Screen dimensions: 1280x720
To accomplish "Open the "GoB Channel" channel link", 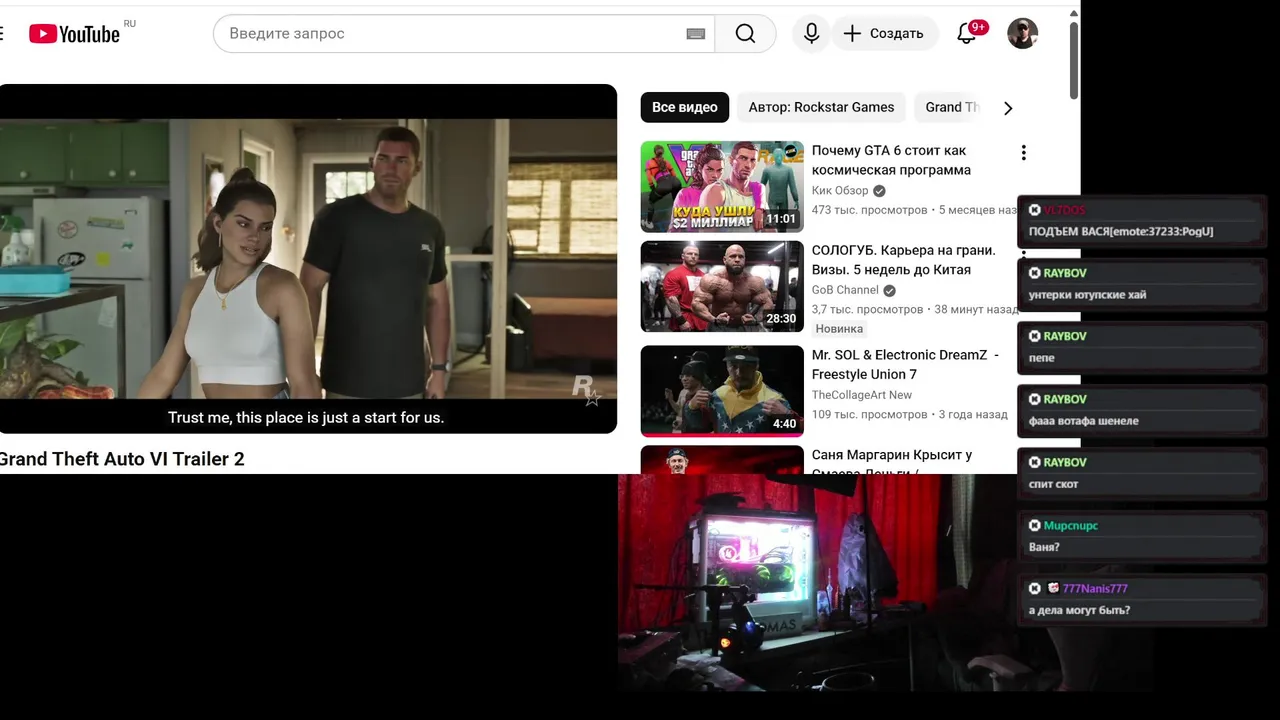I will click(845, 290).
